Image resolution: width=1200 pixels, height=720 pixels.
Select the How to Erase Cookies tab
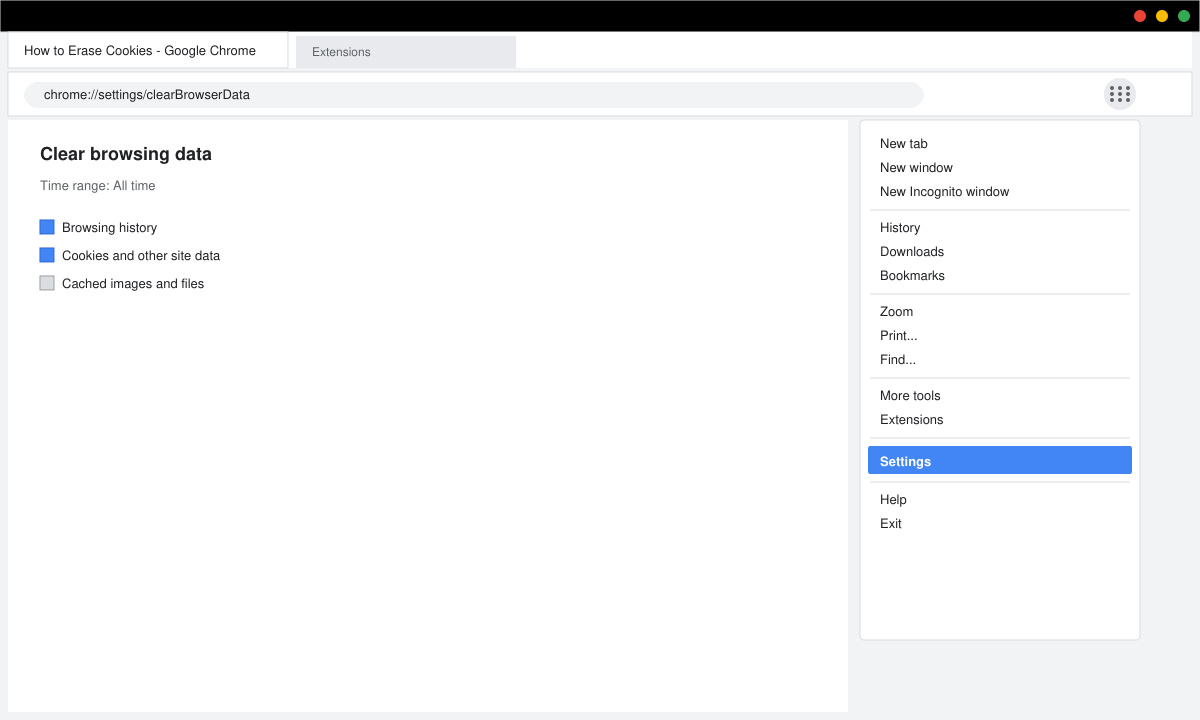coord(148,50)
